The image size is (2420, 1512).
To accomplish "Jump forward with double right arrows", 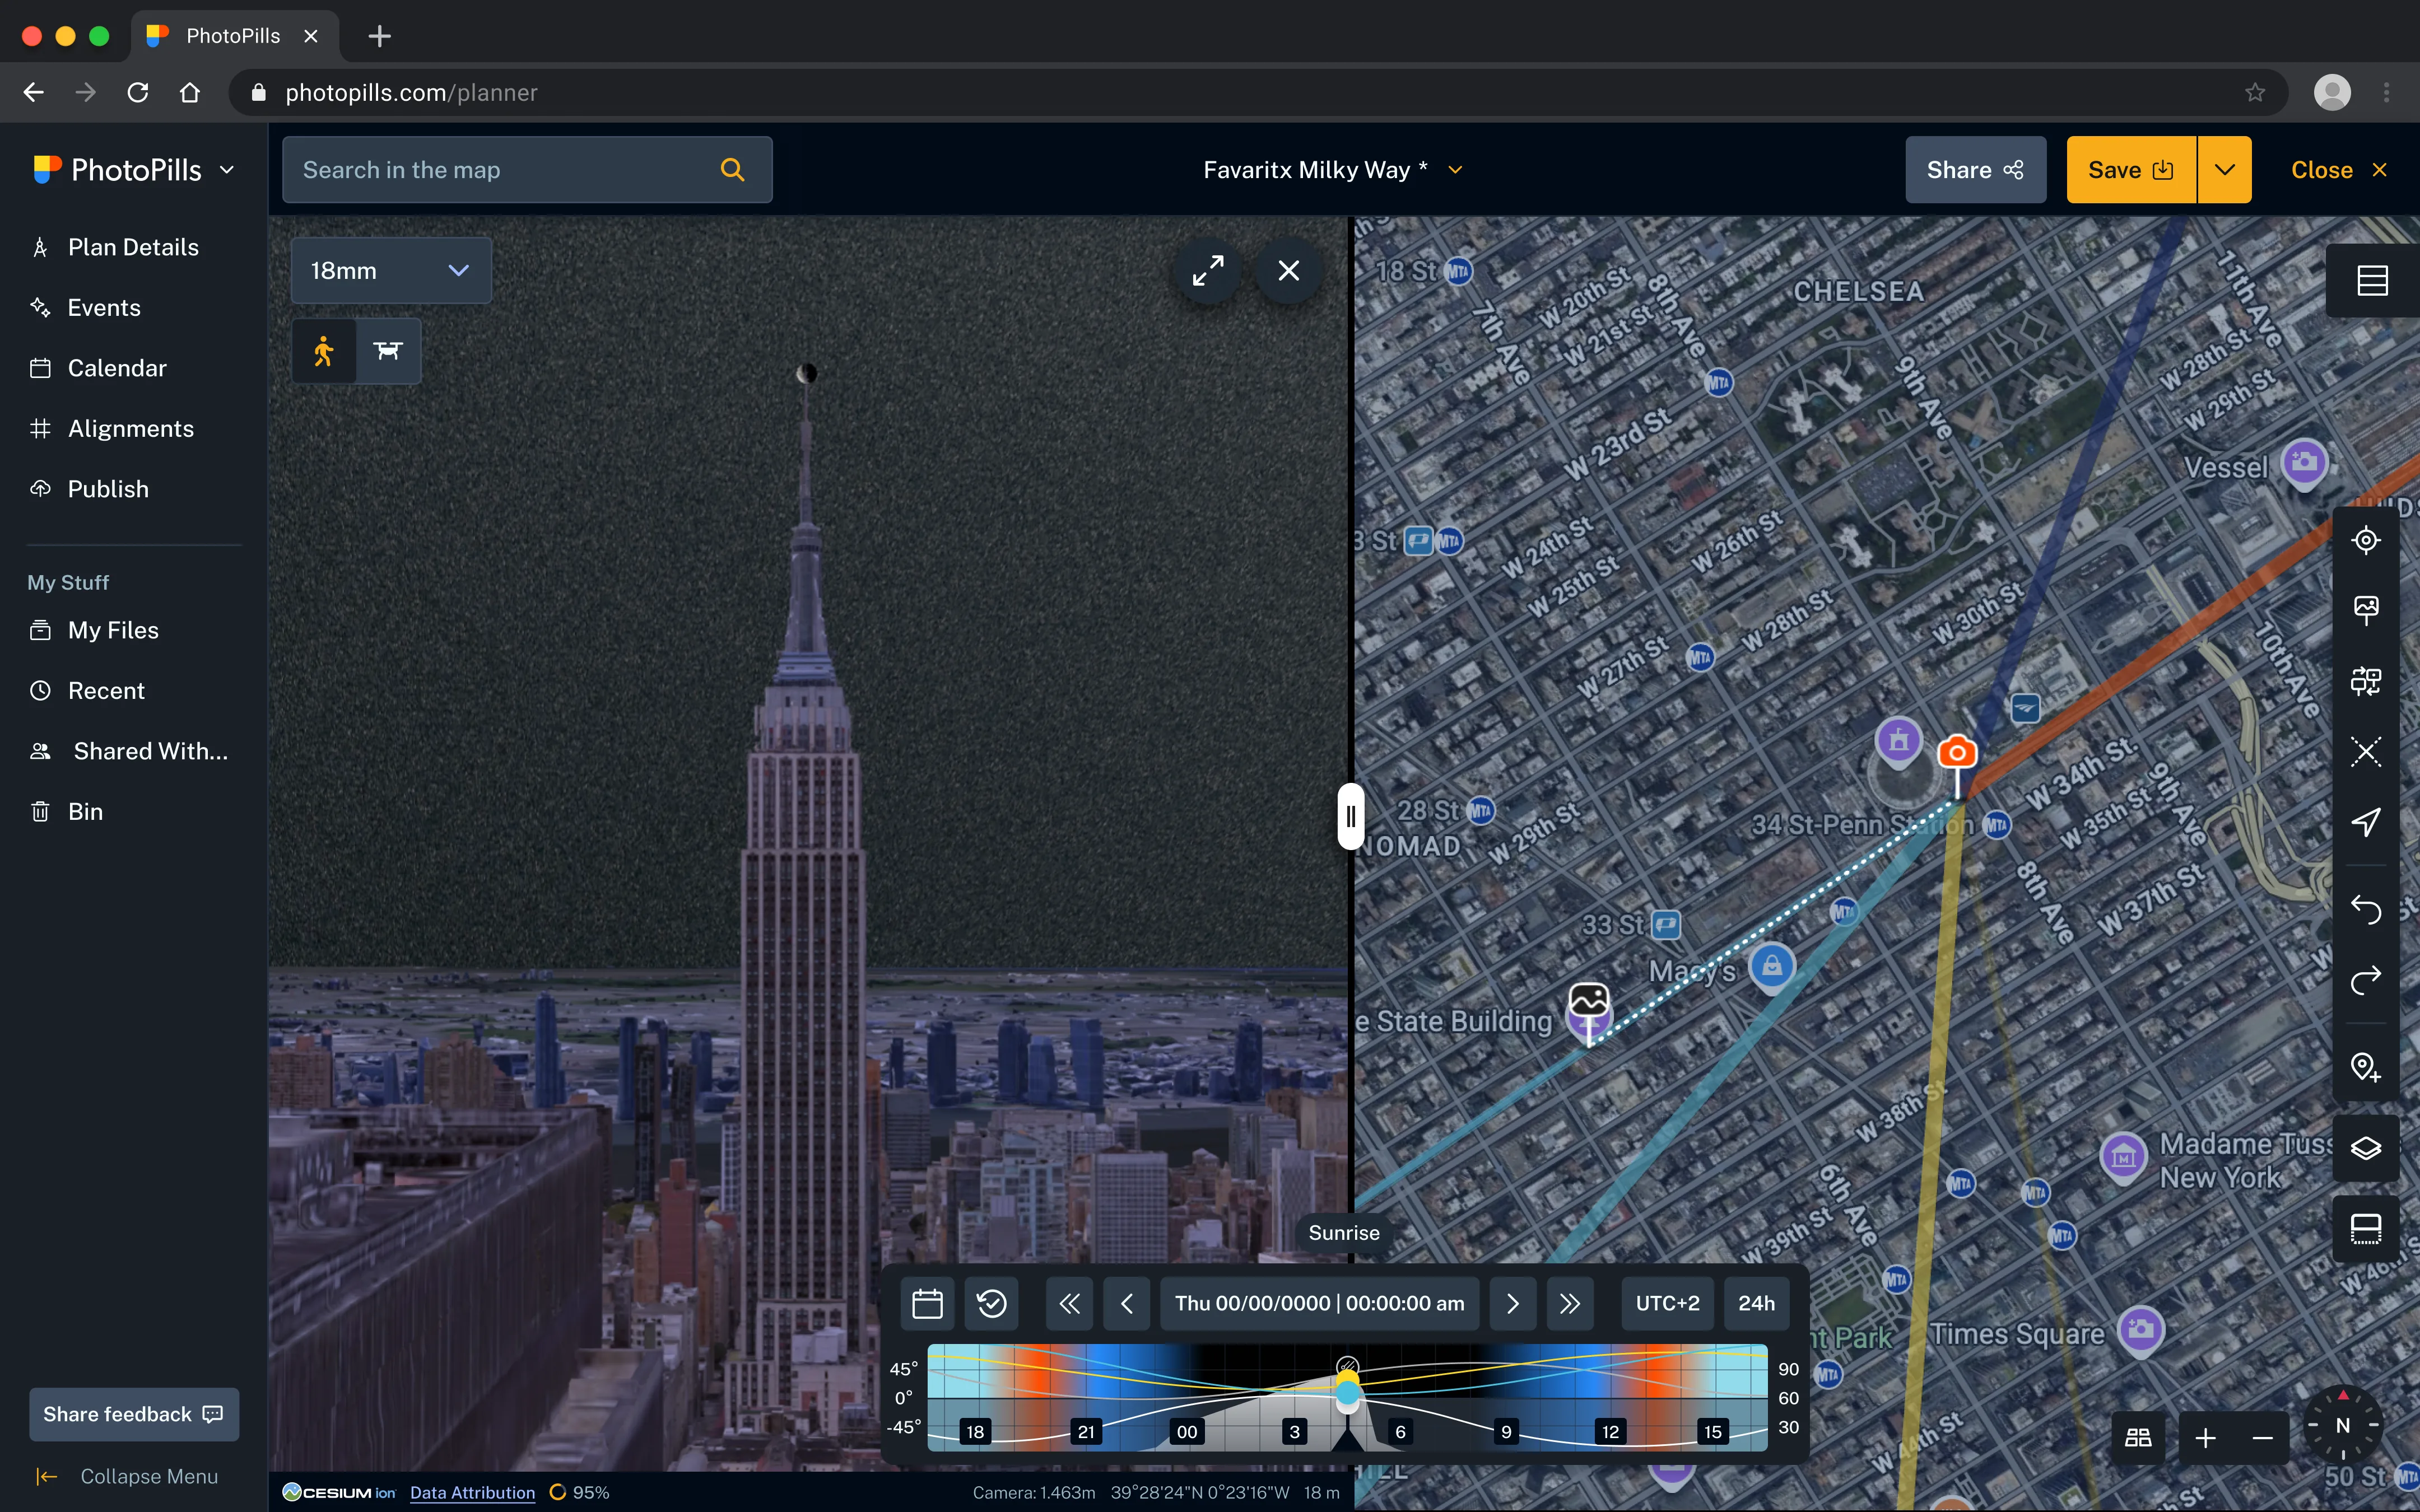I will 1570,1303.
